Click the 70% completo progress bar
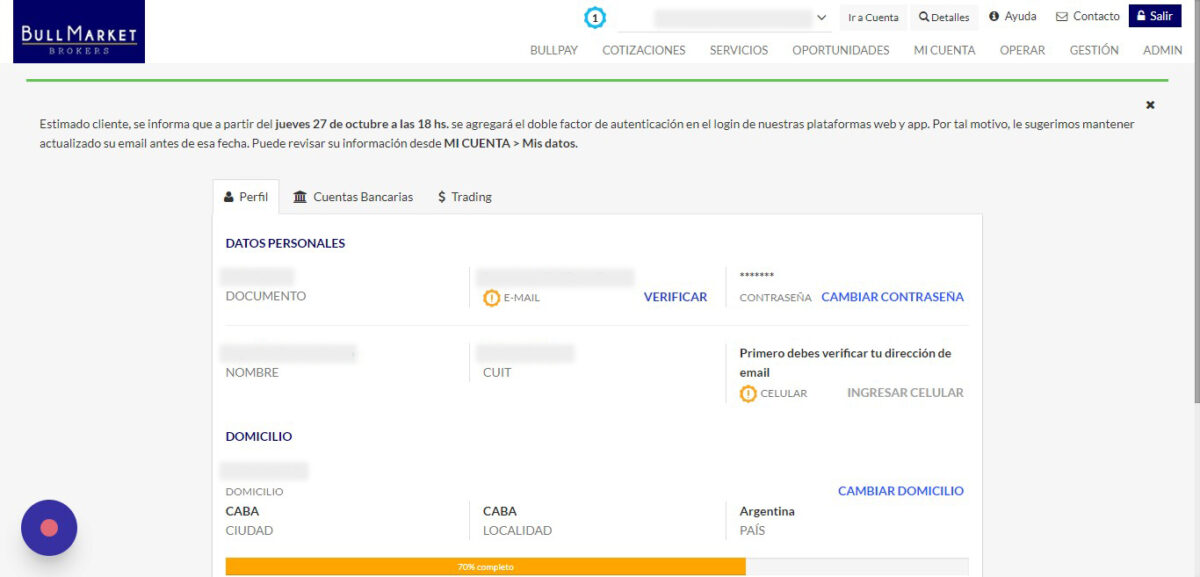The width and height of the screenshot is (1200, 577). tap(486, 566)
